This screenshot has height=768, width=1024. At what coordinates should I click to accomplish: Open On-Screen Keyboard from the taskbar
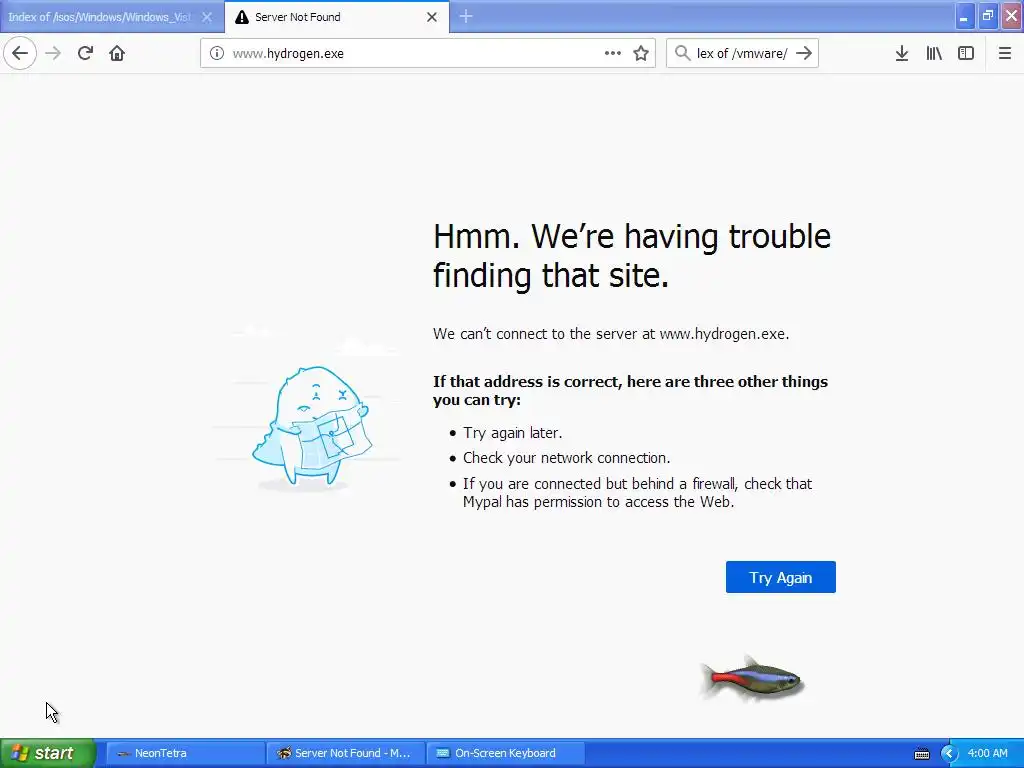click(x=505, y=753)
